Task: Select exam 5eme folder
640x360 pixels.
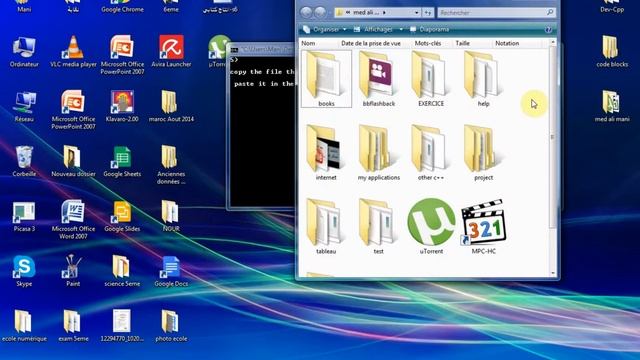Action: tap(73, 326)
